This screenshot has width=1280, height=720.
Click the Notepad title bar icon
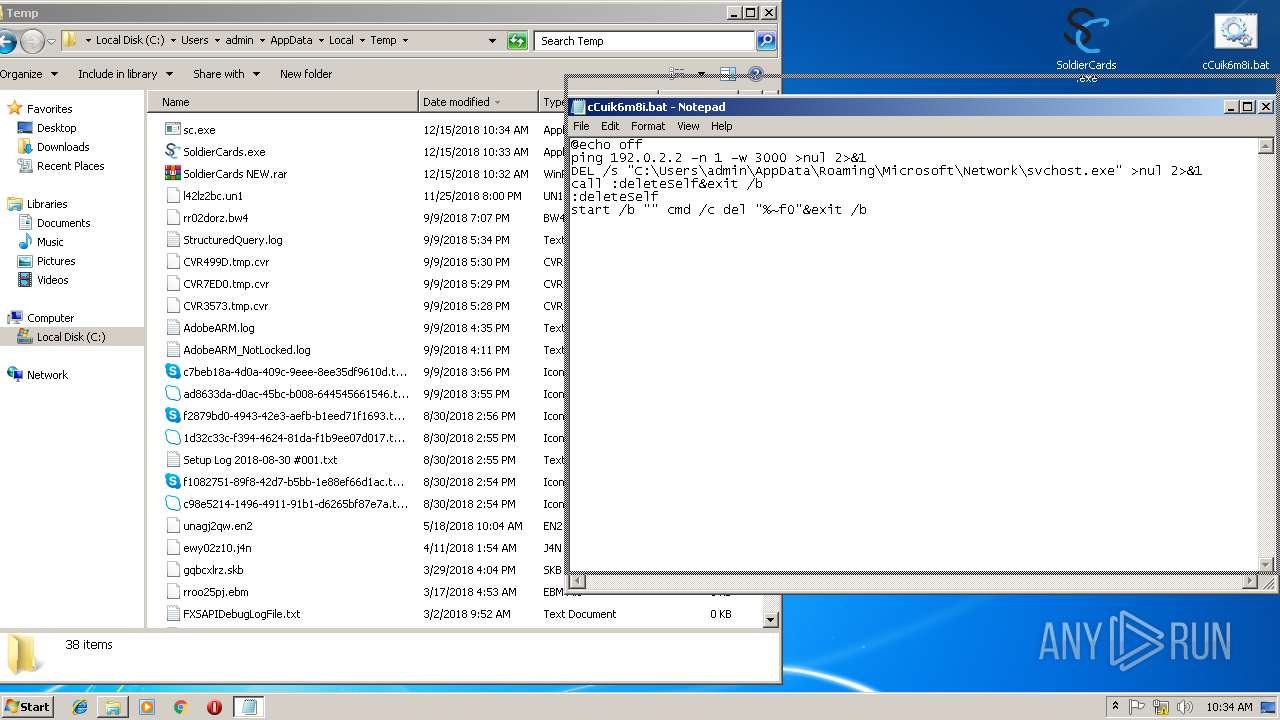(578, 107)
